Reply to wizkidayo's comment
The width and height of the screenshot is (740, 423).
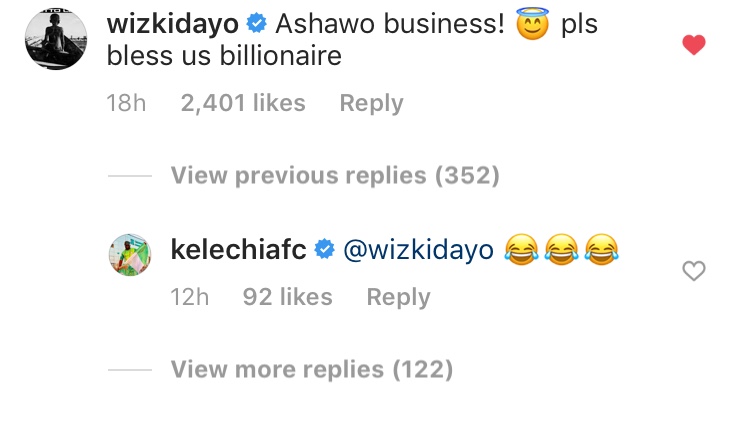pos(371,103)
